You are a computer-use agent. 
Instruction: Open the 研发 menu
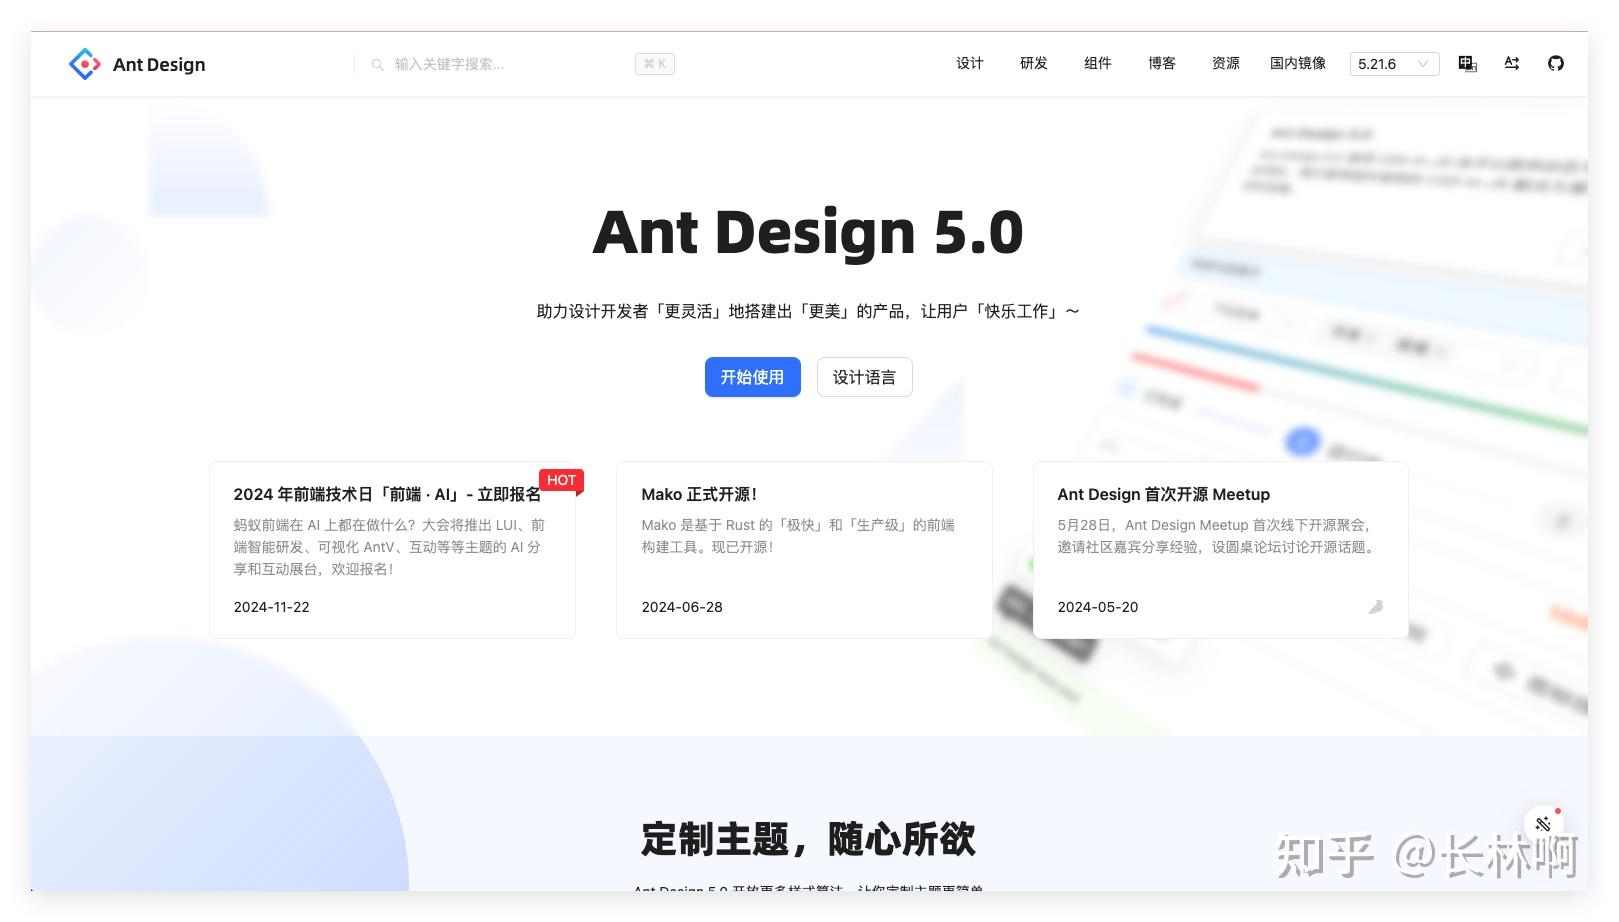[x=1032, y=63]
